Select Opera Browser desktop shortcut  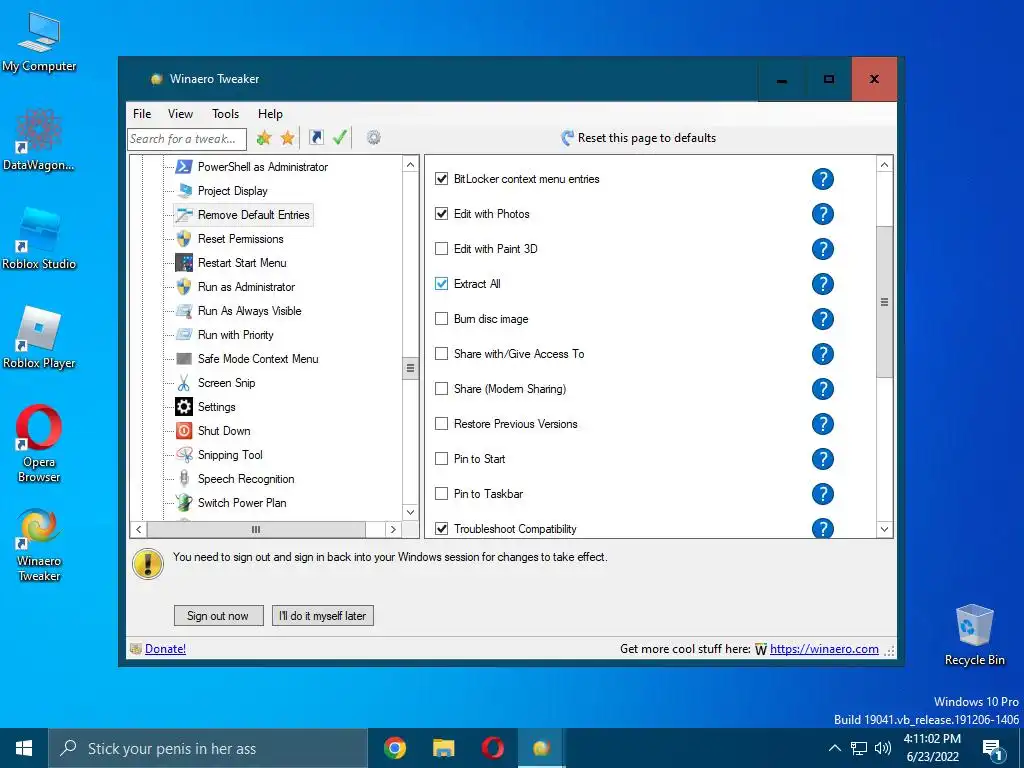pos(39,444)
